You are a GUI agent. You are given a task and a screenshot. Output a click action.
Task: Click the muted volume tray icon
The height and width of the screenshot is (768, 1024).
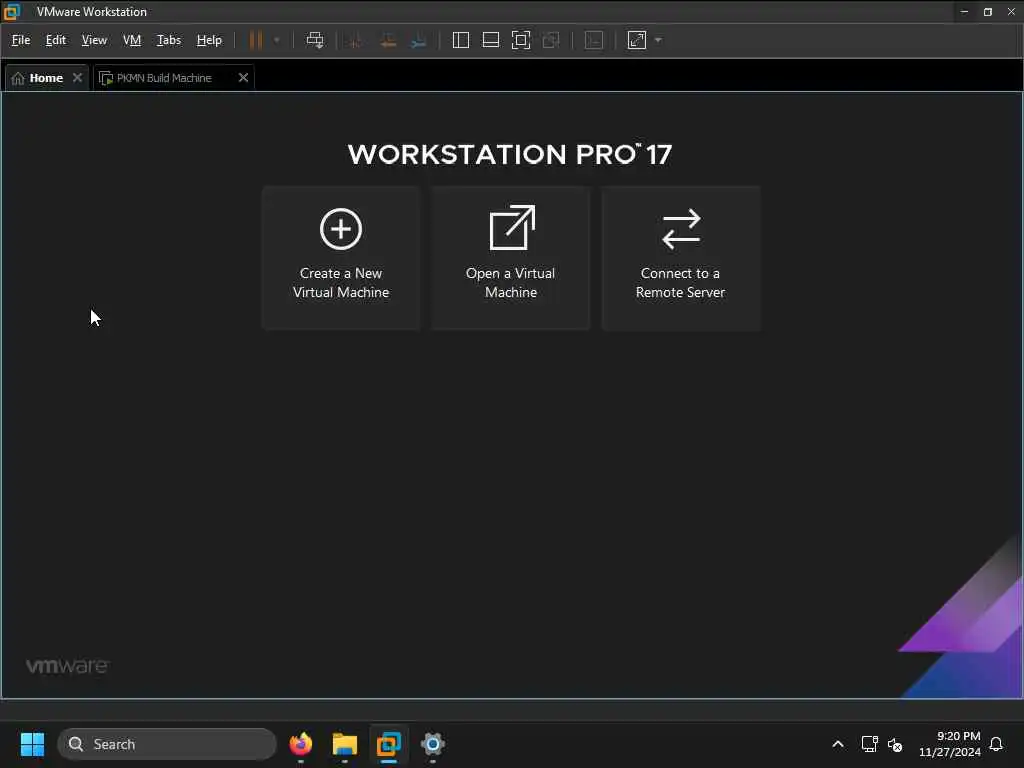tap(895, 744)
